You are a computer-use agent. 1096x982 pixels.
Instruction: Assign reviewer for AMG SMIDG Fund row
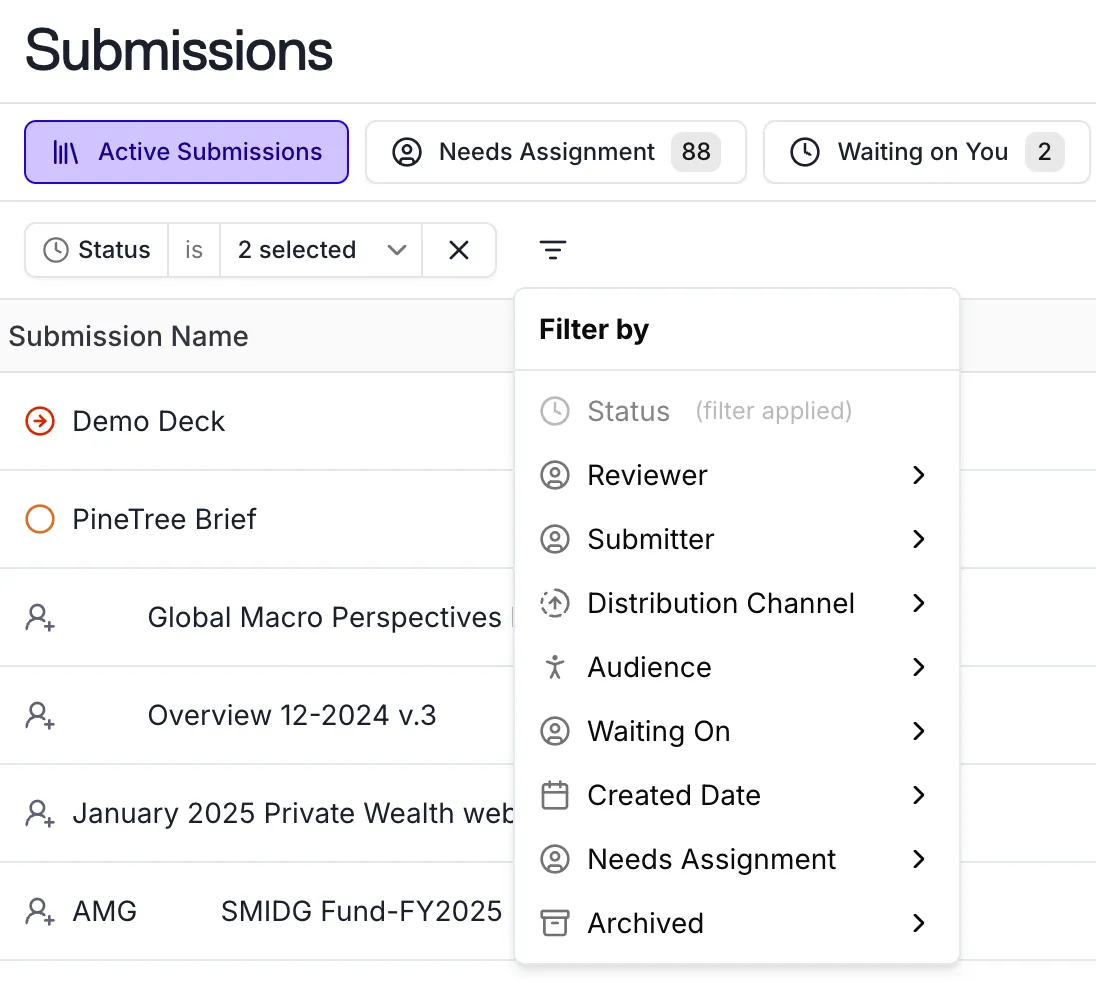coord(40,911)
